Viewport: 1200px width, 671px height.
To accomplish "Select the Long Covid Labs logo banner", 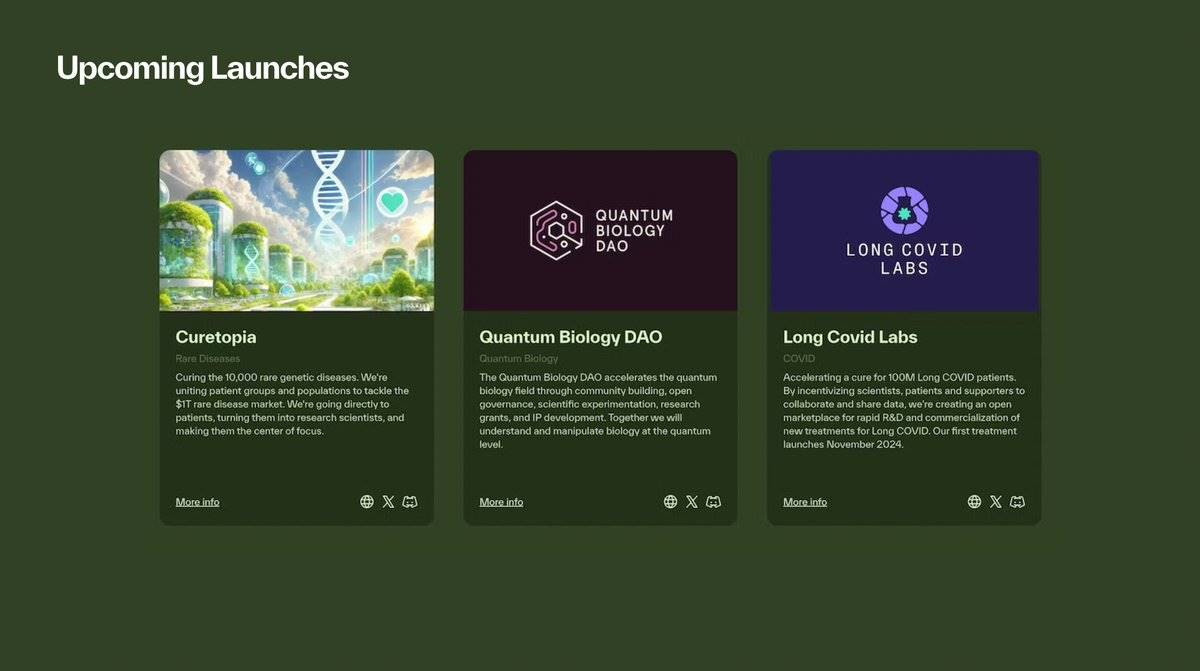I will point(905,230).
